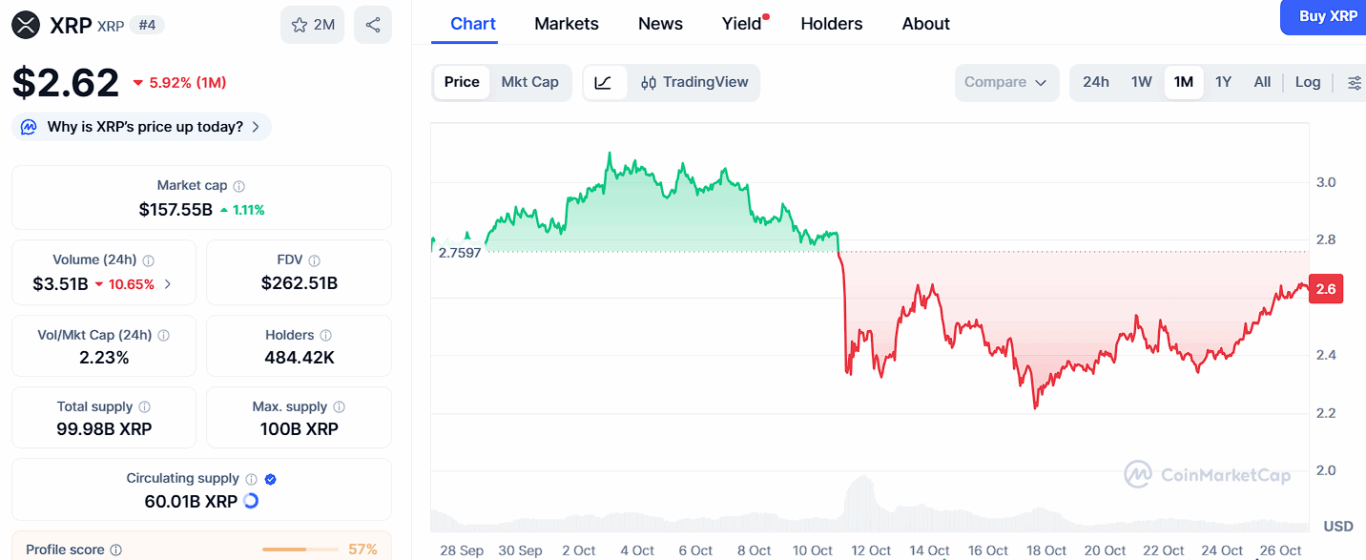
Task: Select the 24h time range
Action: 1096,82
